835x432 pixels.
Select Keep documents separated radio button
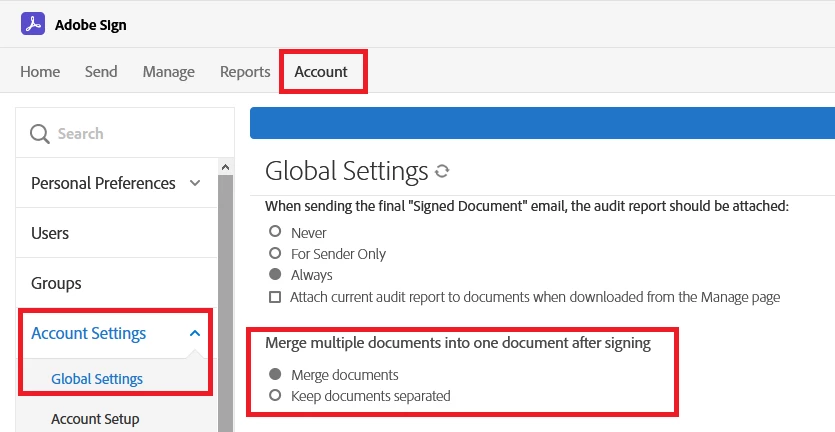[275, 395]
